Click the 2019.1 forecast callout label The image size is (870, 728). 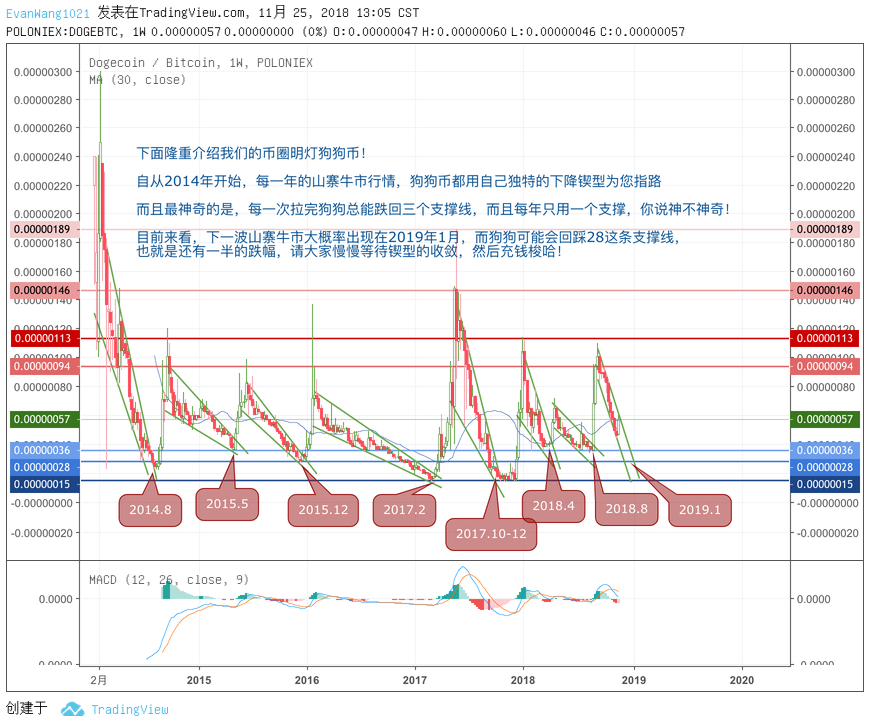coord(700,510)
